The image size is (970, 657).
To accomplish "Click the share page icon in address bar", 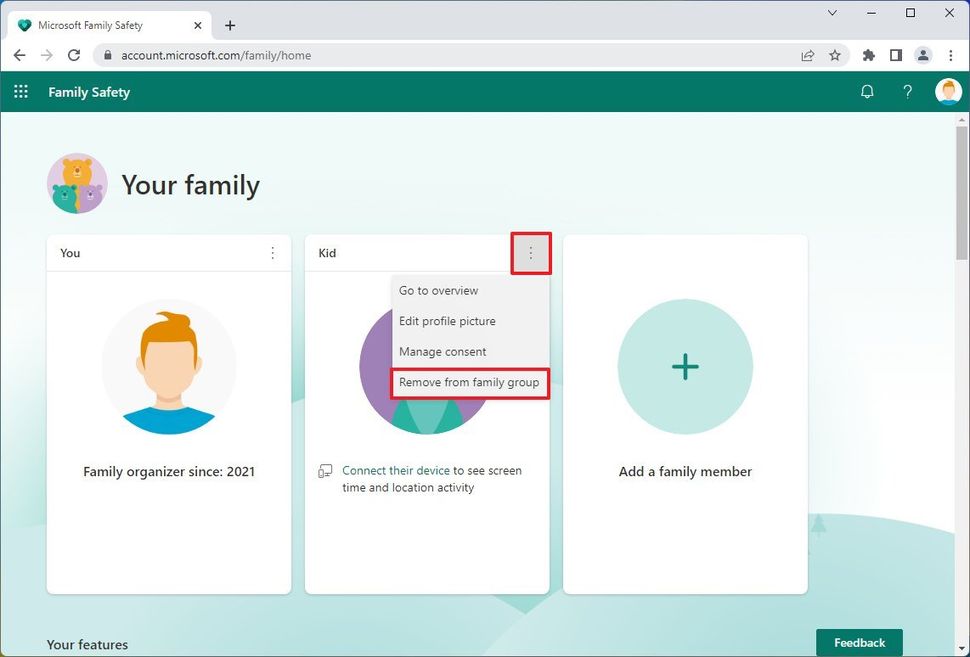I will (807, 55).
